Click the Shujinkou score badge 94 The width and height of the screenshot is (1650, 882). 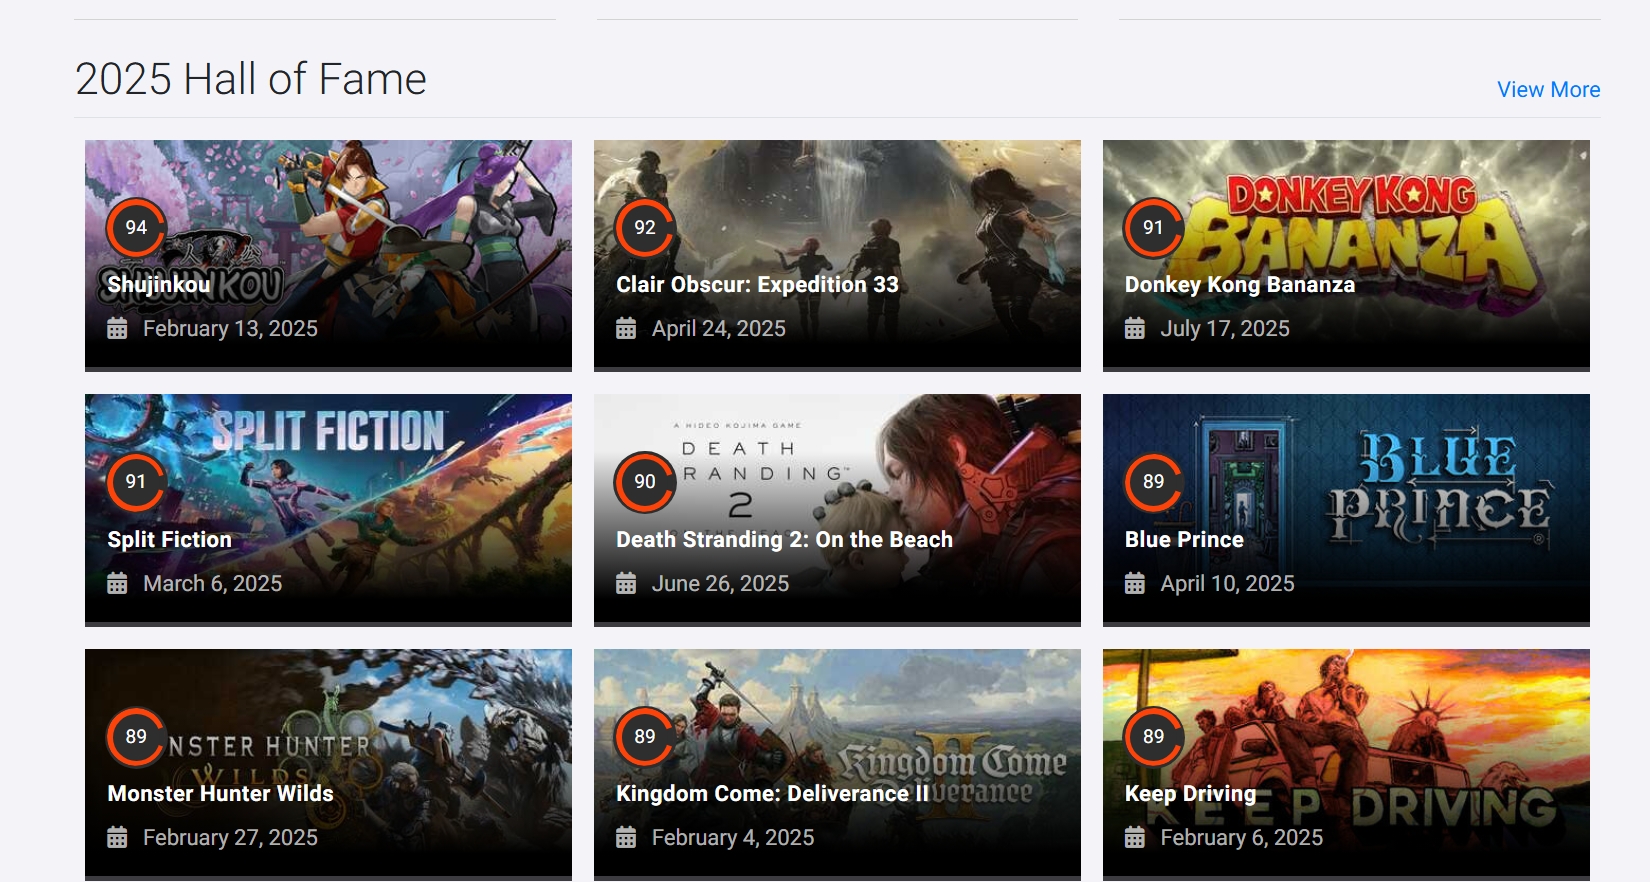[x=136, y=228]
